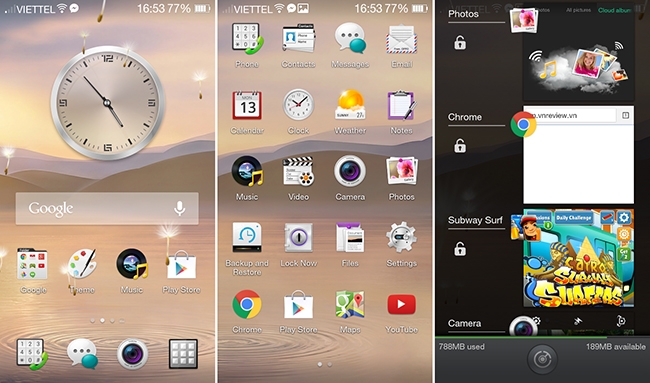Launch the YouTube app
650x383 pixels.
pos(401,305)
